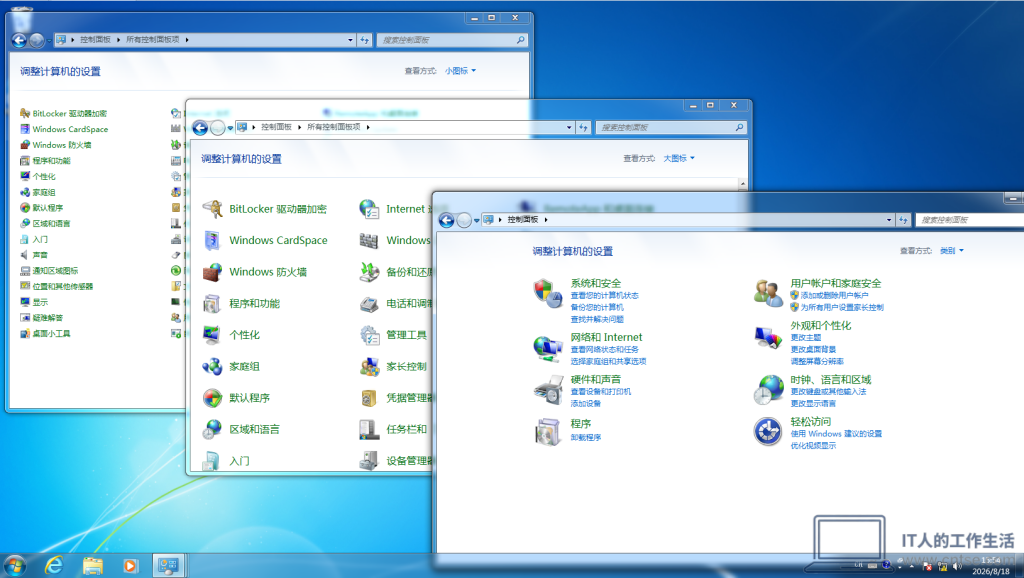The width and height of the screenshot is (1024, 578).
Task: Click refresh button in small icons window
Action: pyautogui.click(x=364, y=40)
